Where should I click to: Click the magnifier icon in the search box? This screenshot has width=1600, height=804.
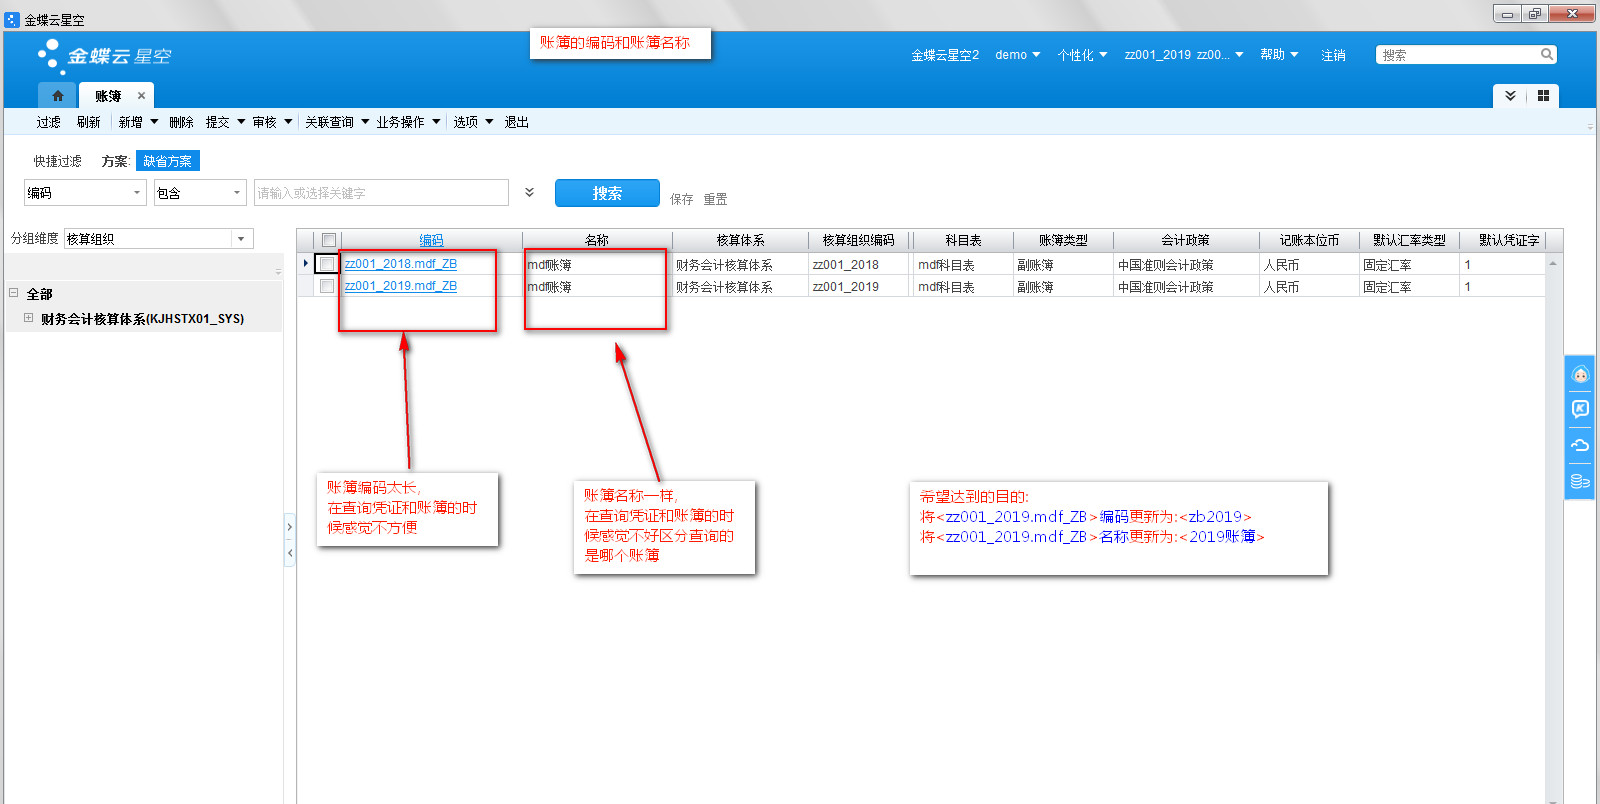point(1546,55)
